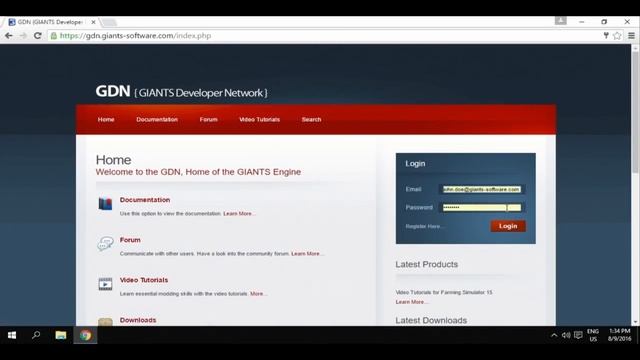Close the GDN browser tab
640x360 pixels.
click(93, 22)
